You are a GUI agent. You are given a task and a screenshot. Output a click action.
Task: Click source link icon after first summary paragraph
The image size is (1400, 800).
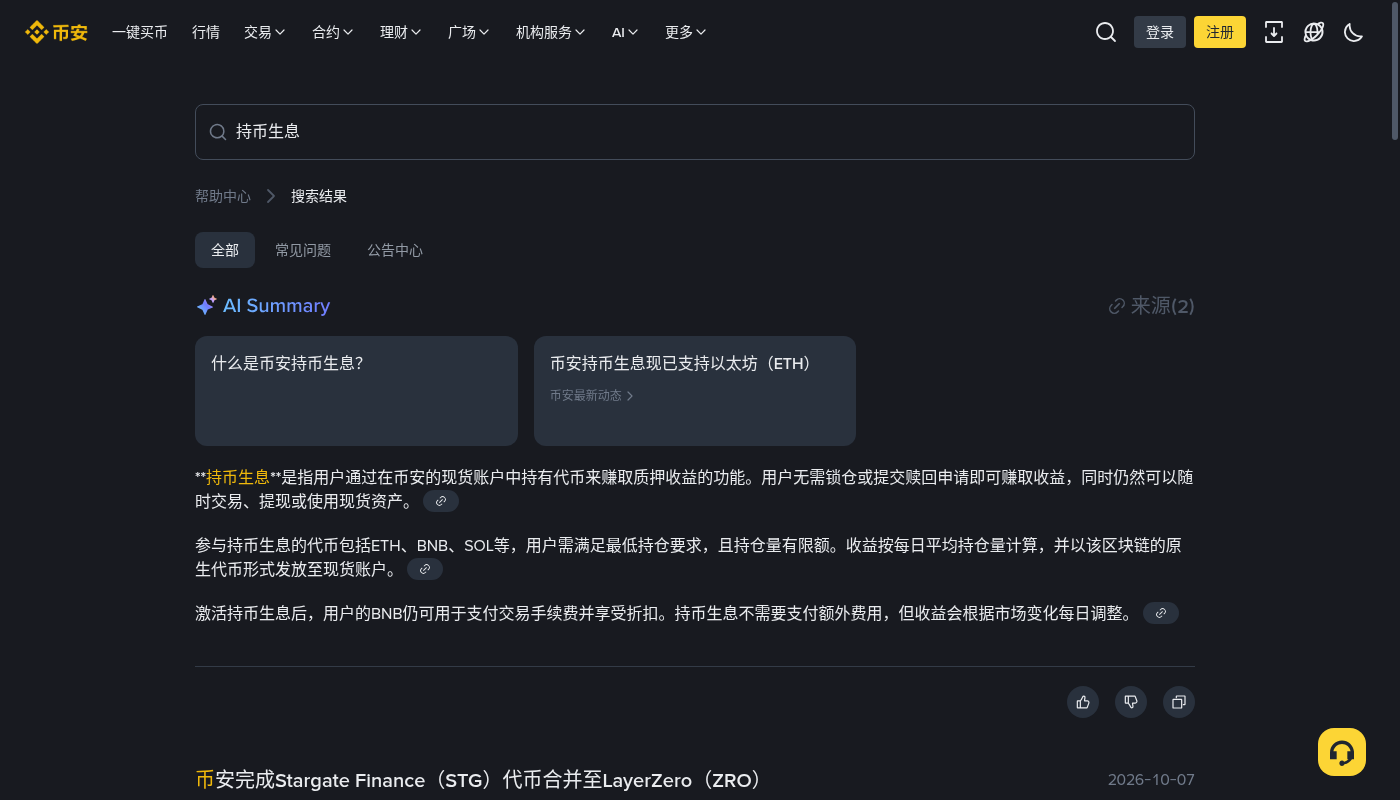point(441,501)
